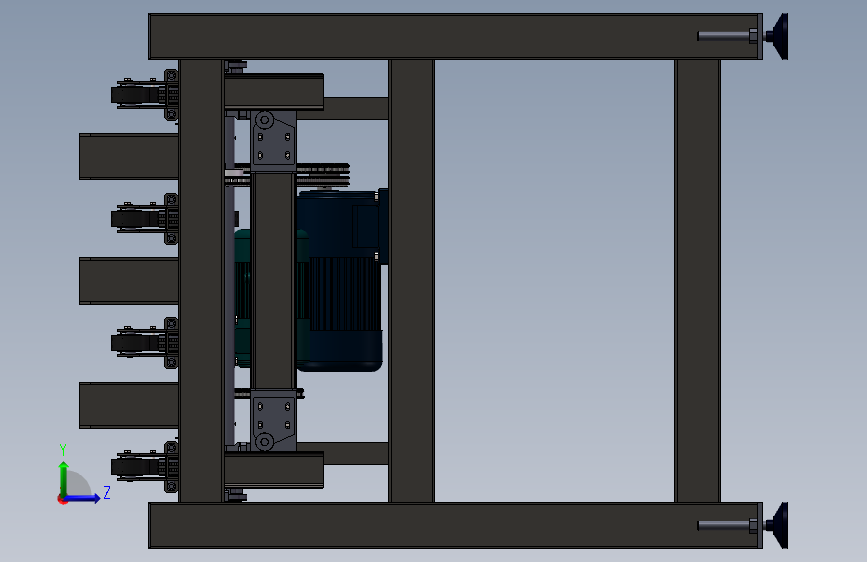Select the rightmost vertical frame post
867x562 pixels.
tap(697, 281)
